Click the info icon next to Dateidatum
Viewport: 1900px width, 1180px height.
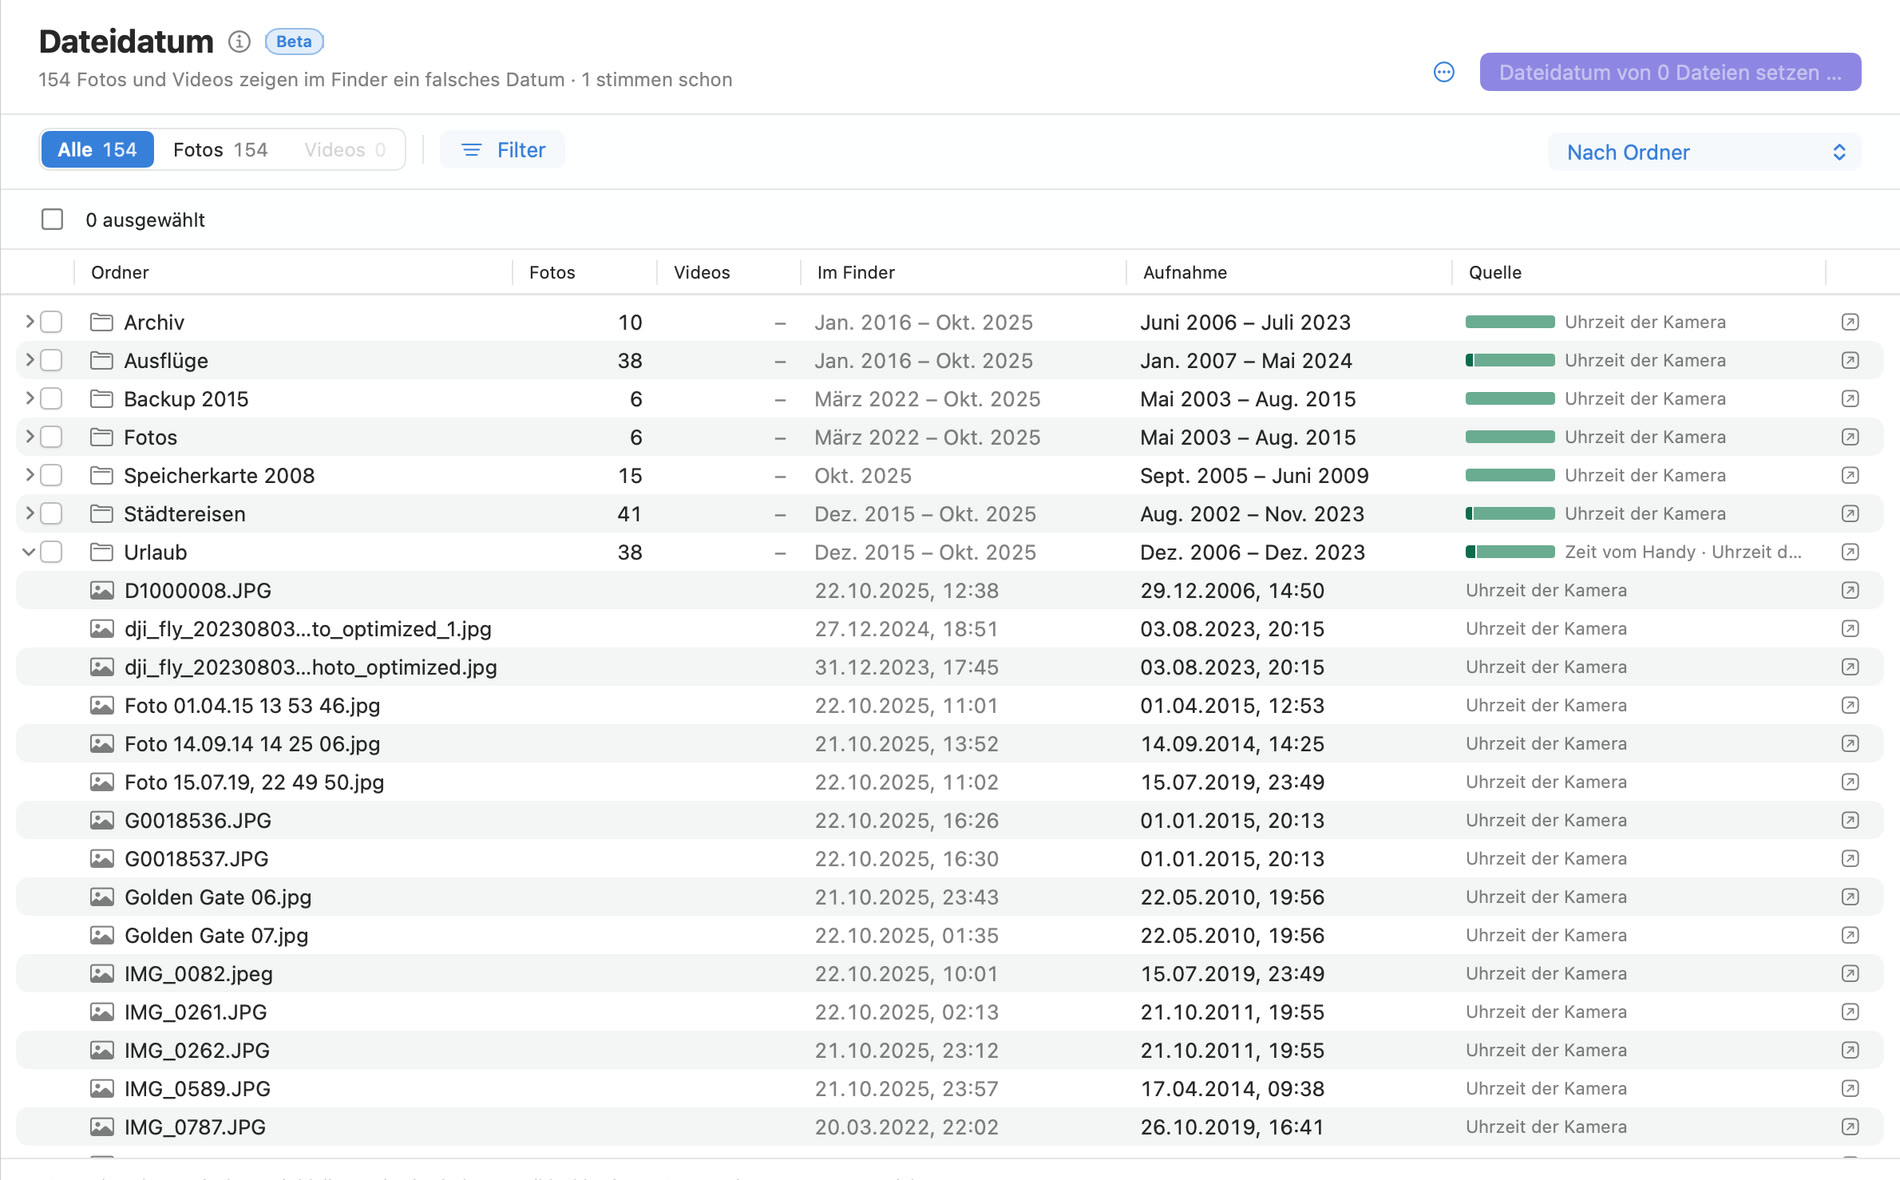pyautogui.click(x=239, y=41)
